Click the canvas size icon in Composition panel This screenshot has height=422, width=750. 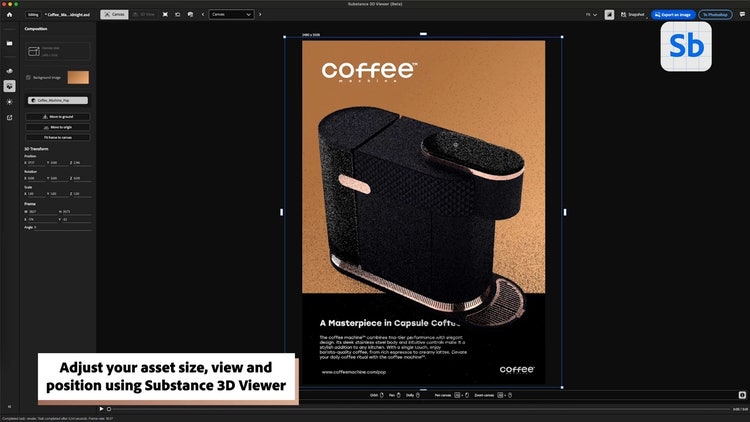33,51
